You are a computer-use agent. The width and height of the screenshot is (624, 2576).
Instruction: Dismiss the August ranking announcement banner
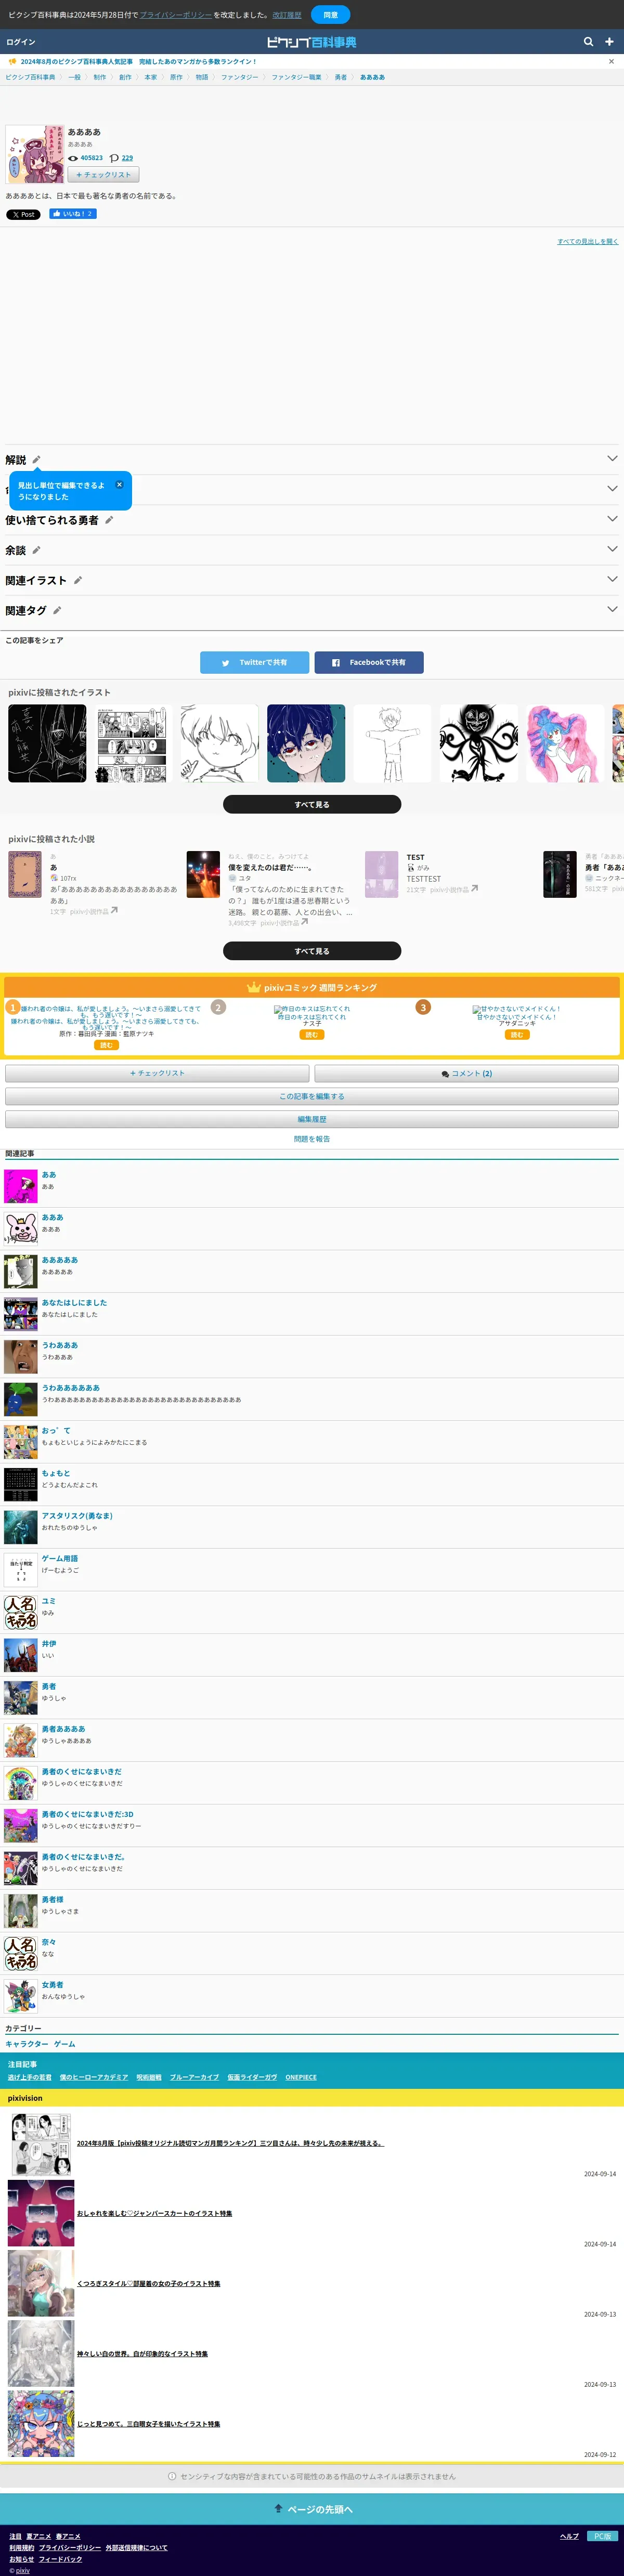pos(611,62)
